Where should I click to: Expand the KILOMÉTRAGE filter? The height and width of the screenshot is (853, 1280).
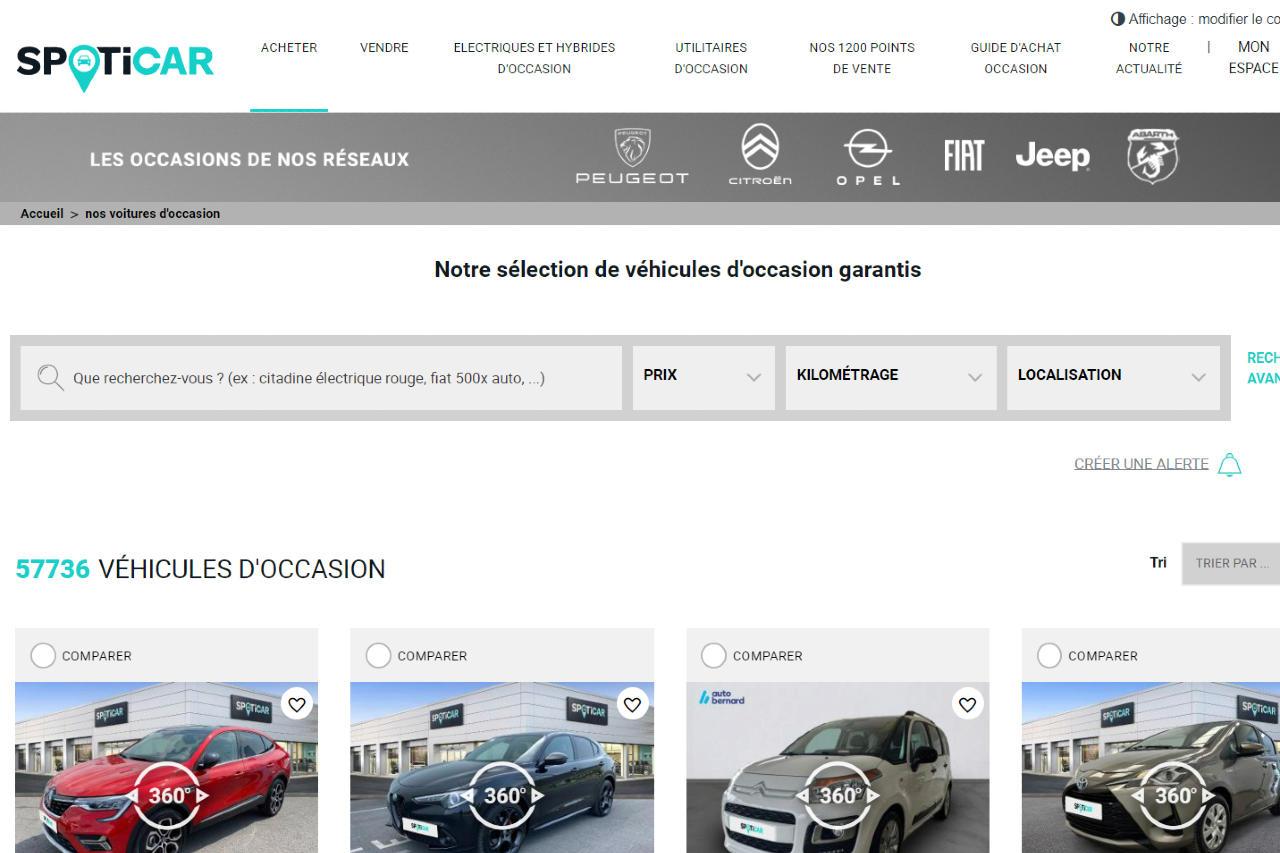tap(888, 376)
